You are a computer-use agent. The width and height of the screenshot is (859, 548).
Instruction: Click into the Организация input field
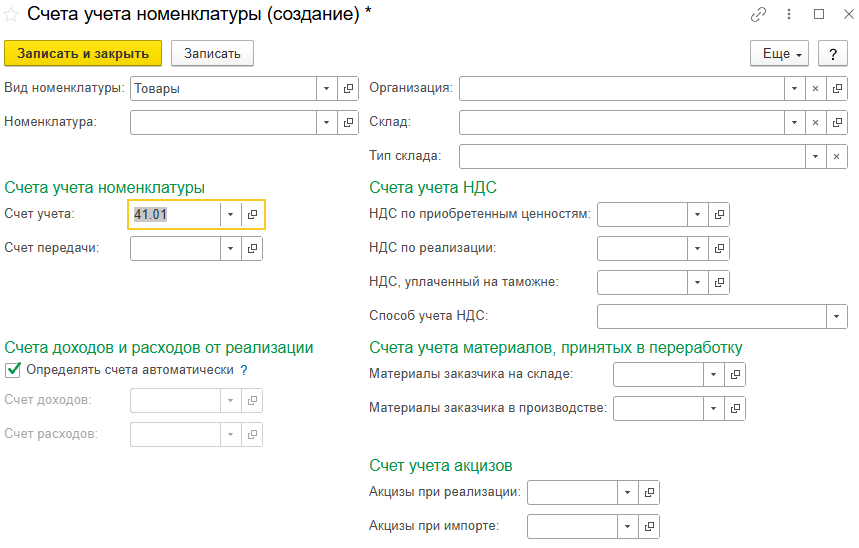pyautogui.click(x=622, y=88)
